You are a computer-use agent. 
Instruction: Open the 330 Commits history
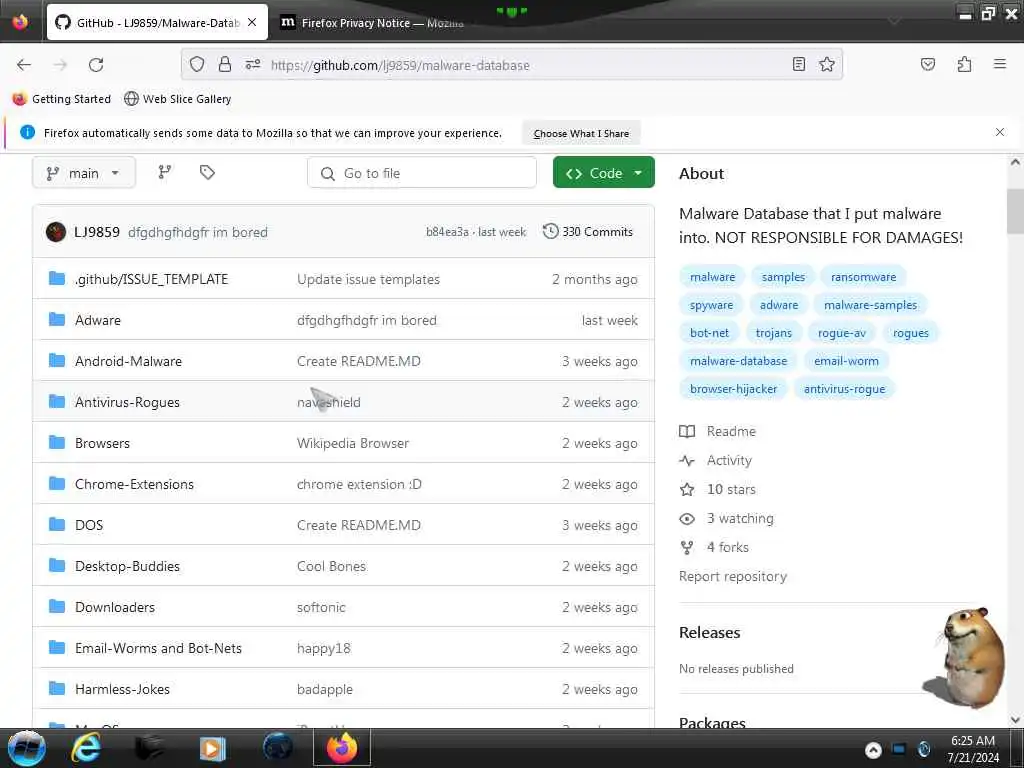tap(588, 232)
